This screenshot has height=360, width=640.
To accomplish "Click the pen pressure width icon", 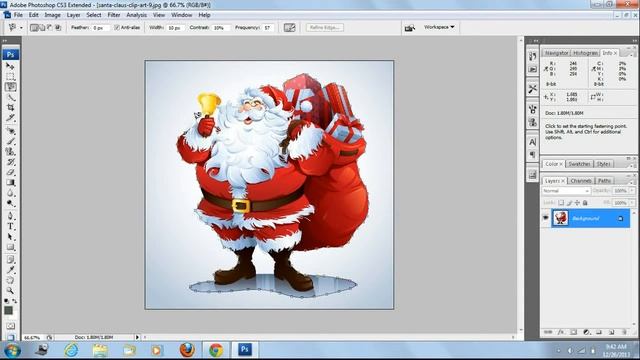I will 289,27.
